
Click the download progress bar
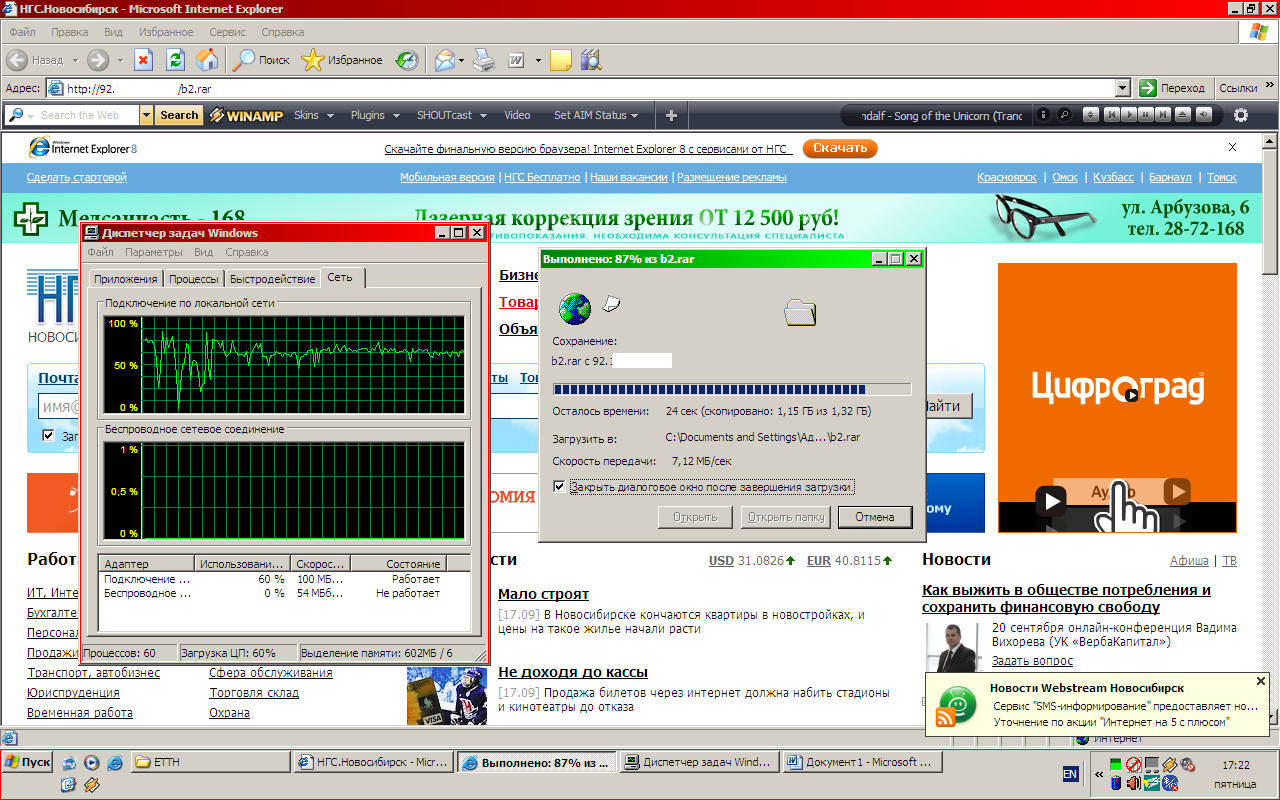click(732, 389)
